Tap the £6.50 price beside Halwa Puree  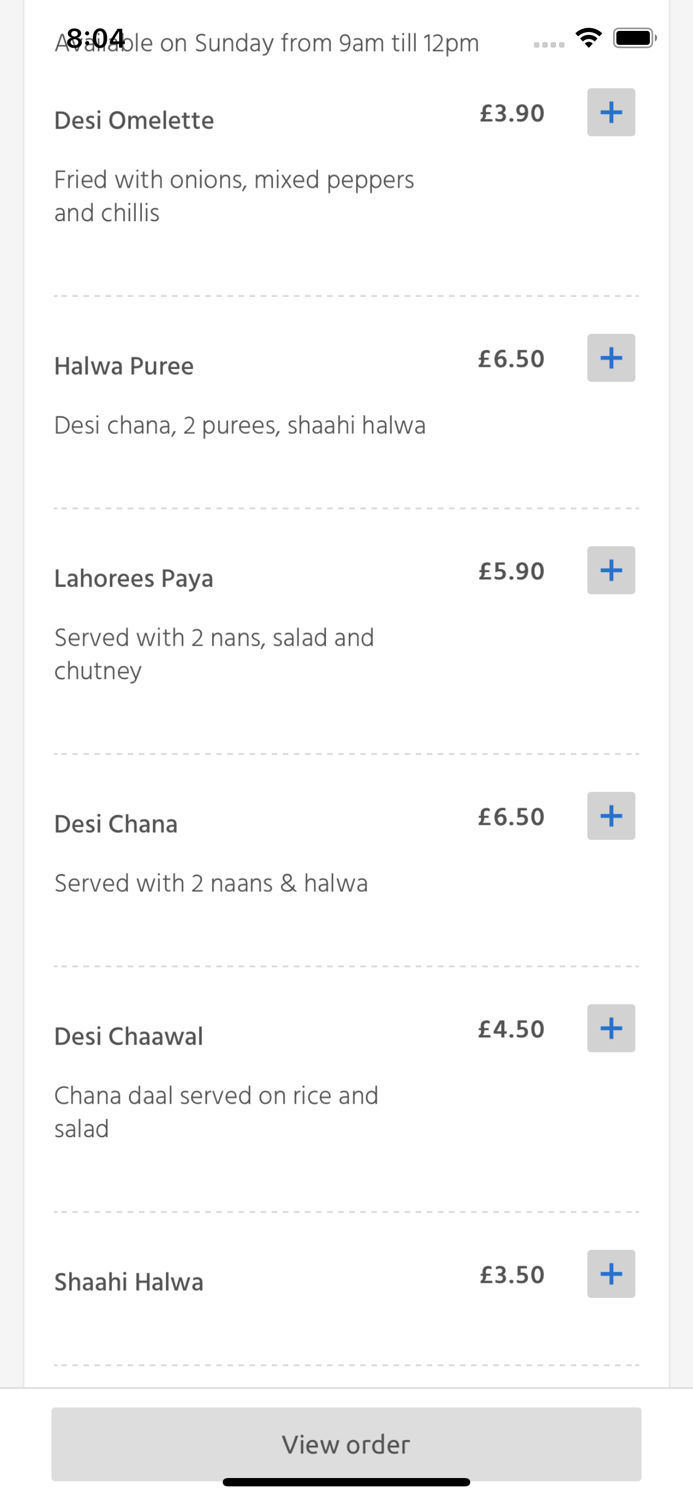click(511, 359)
